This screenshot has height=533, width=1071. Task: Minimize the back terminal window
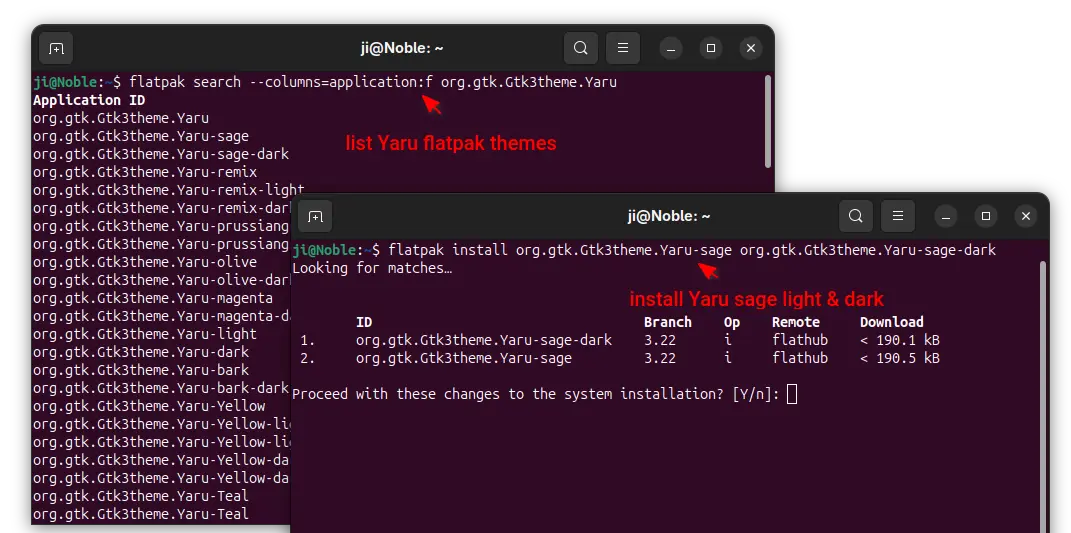(671, 49)
